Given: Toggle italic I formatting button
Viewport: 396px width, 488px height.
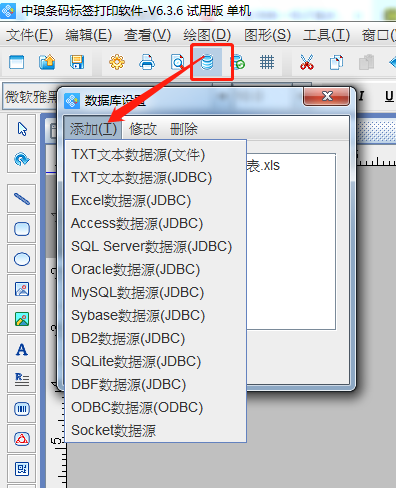Looking at the screenshot, I should (361, 97).
